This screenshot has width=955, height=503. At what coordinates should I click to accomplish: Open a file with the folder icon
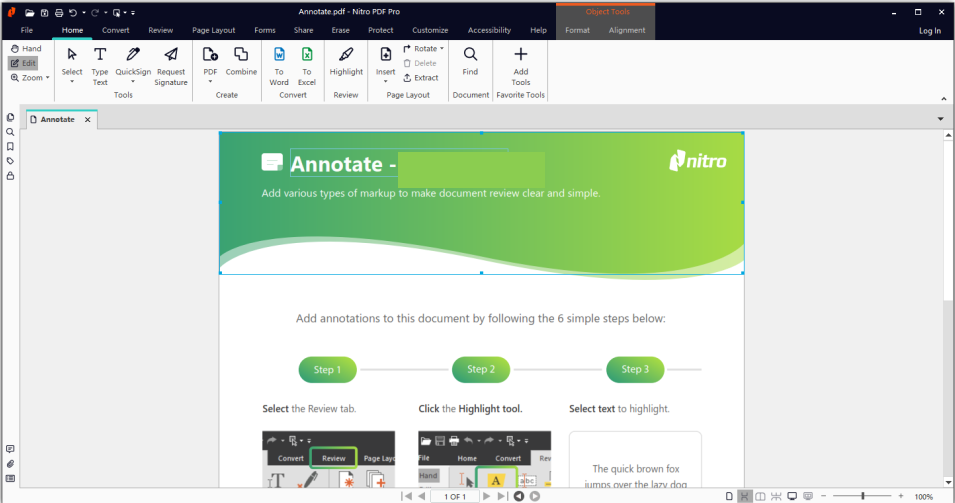coord(29,12)
